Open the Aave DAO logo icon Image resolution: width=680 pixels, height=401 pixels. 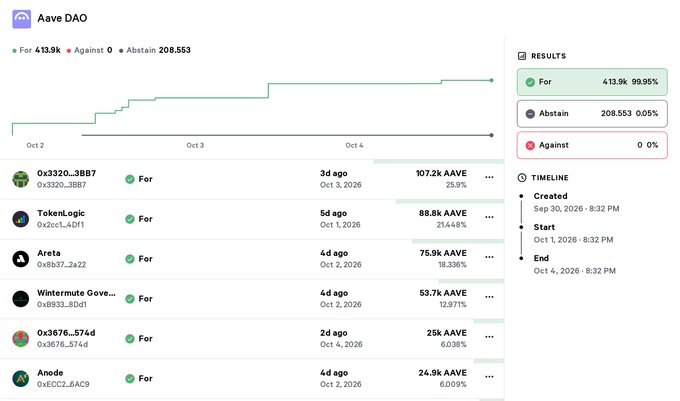coord(21,19)
